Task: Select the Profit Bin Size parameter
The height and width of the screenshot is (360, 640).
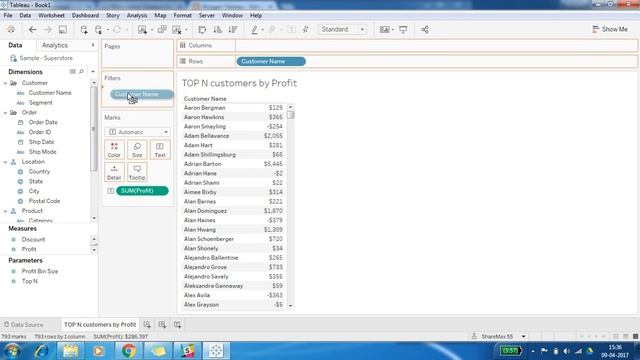Action: click(x=40, y=271)
